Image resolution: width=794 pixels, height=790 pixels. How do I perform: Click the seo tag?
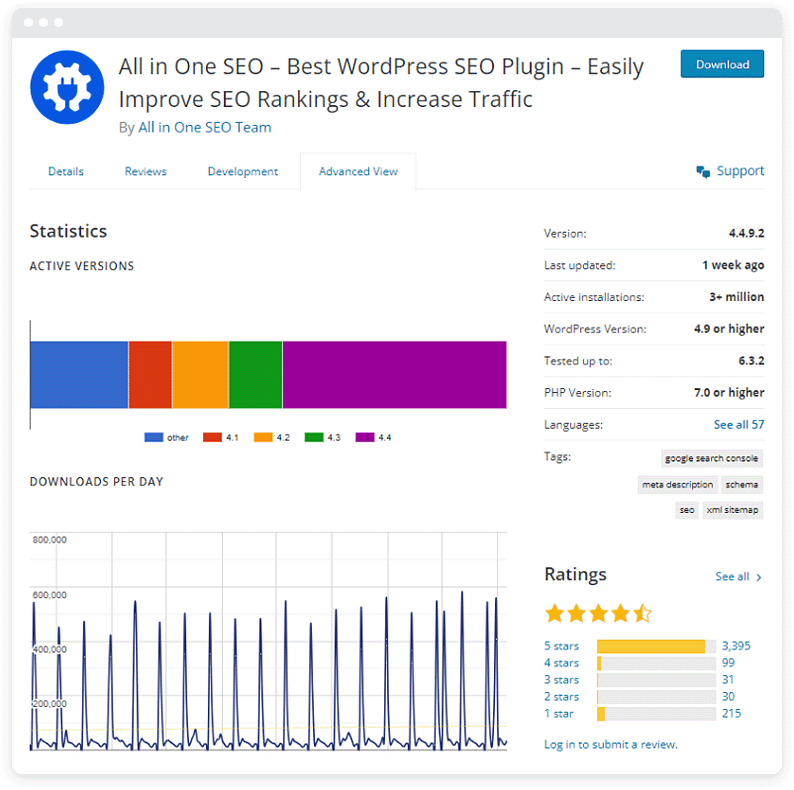687,510
